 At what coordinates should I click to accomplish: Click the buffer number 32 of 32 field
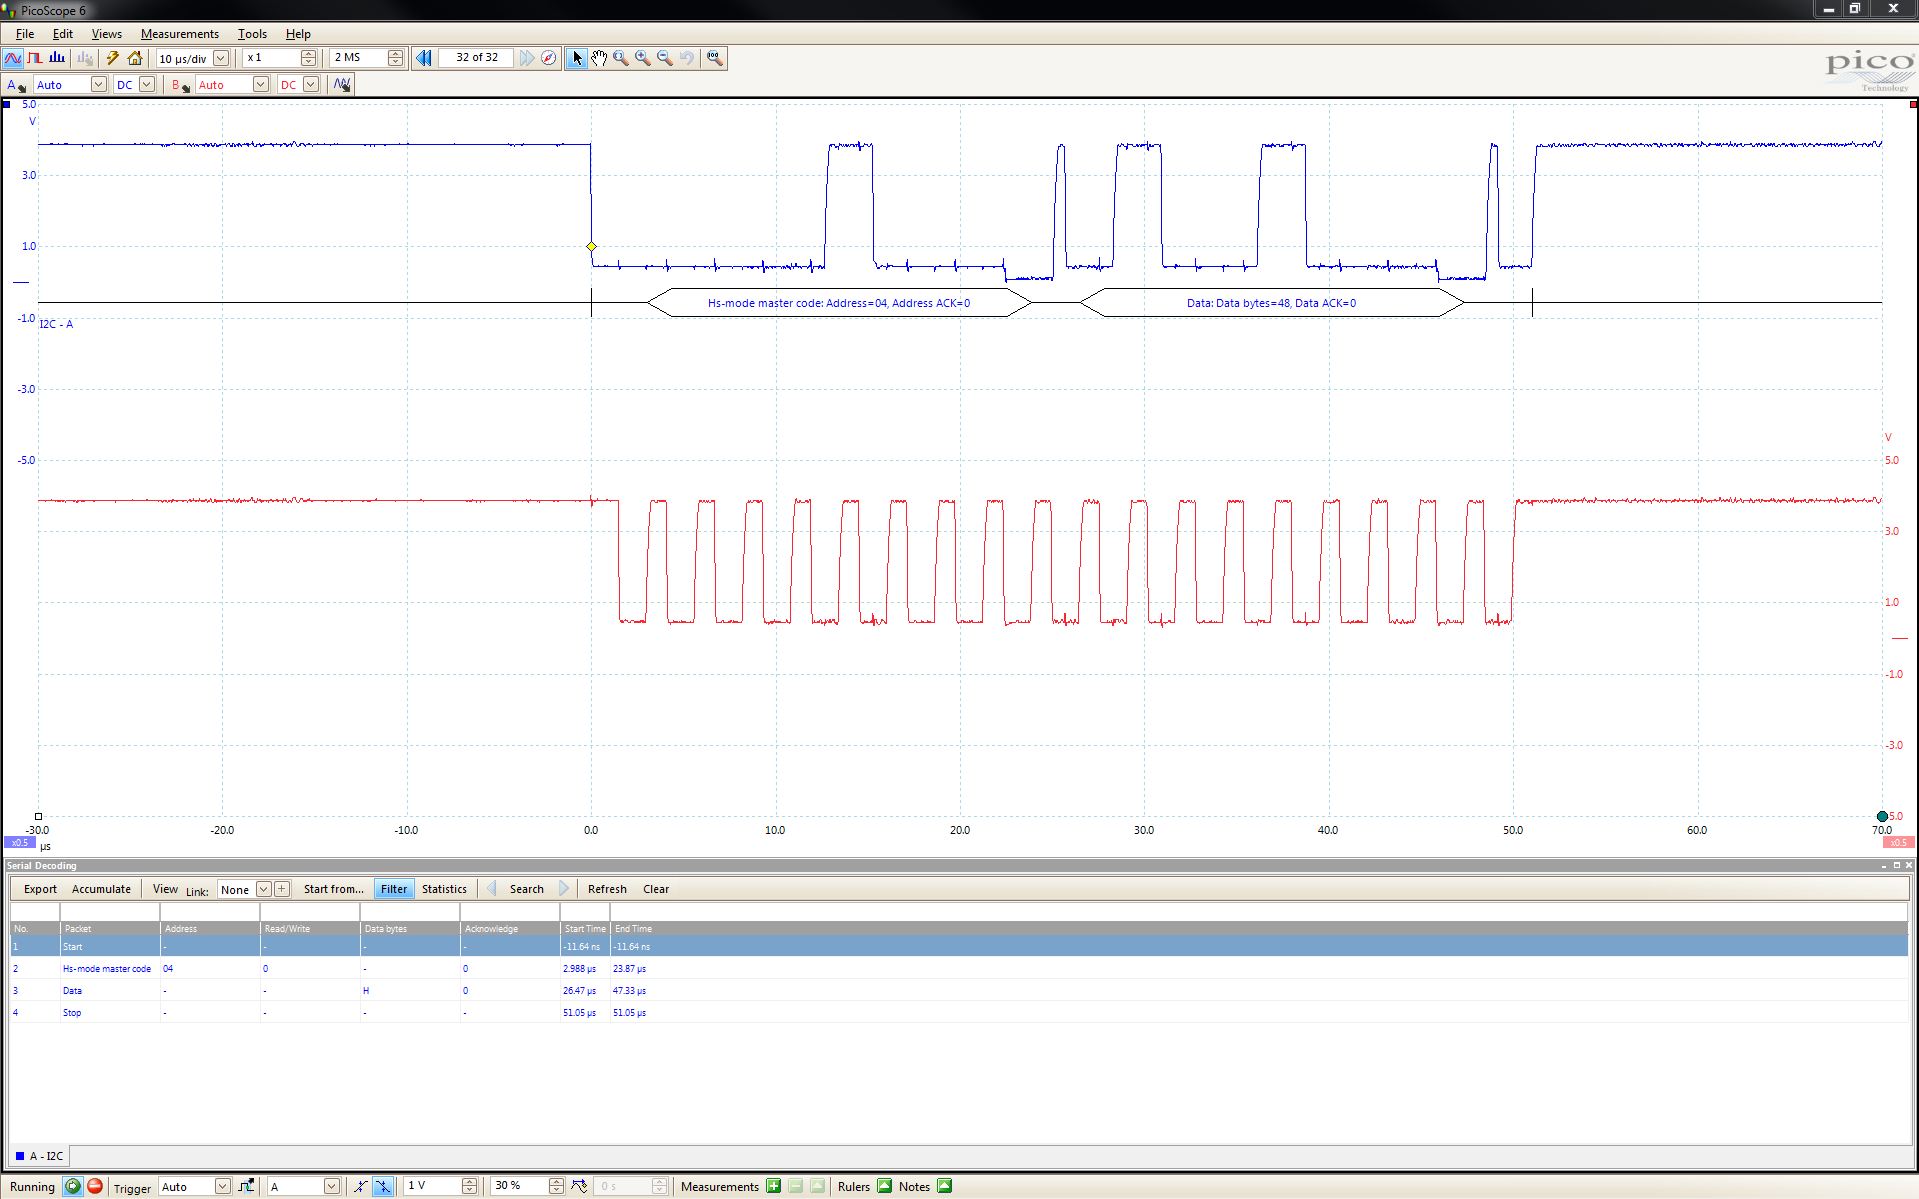point(477,58)
